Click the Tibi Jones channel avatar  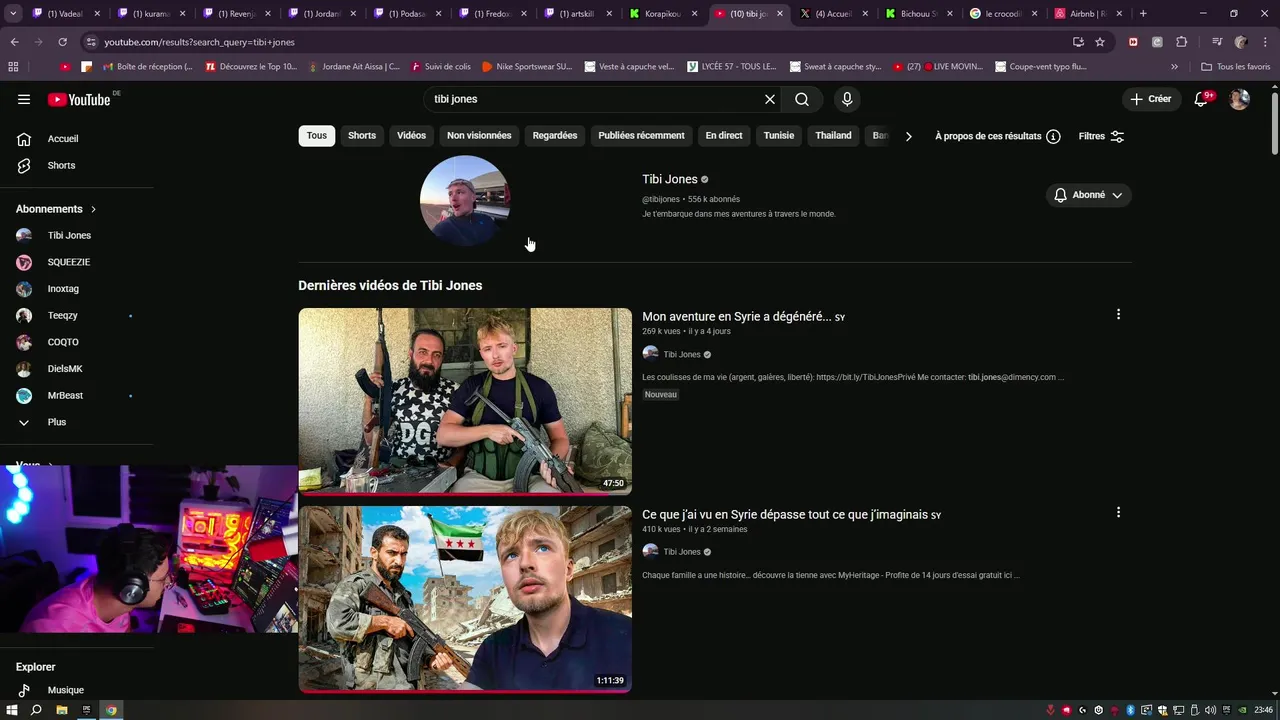(465, 201)
